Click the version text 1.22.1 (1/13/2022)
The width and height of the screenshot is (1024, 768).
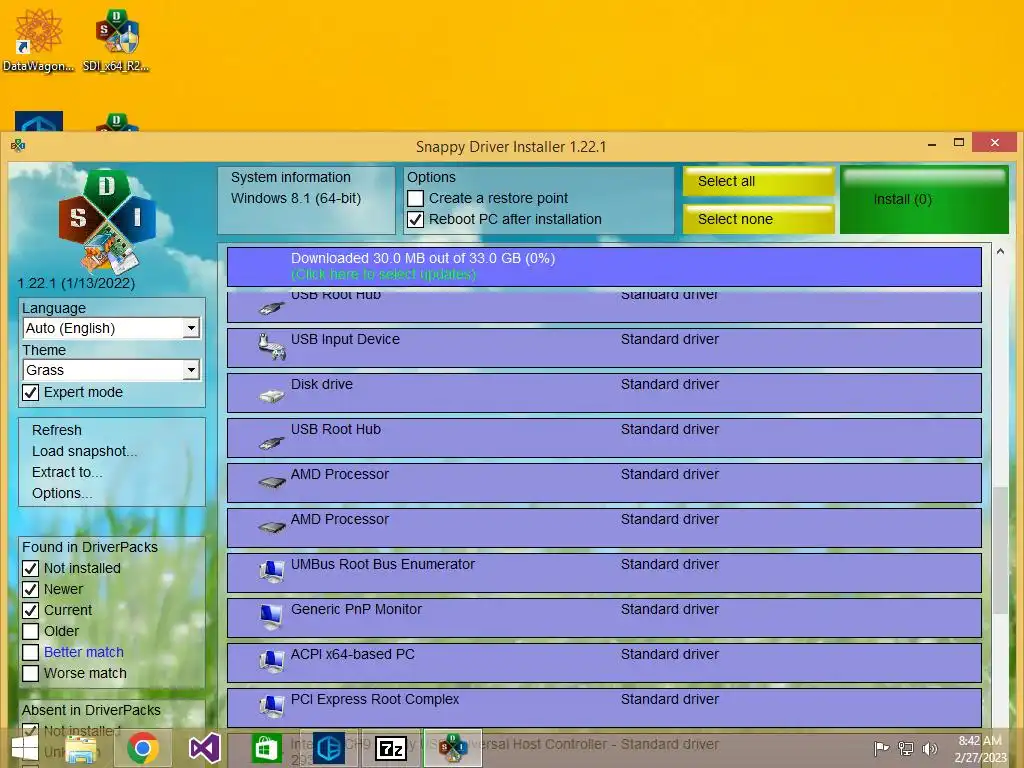tap(76, 283)
